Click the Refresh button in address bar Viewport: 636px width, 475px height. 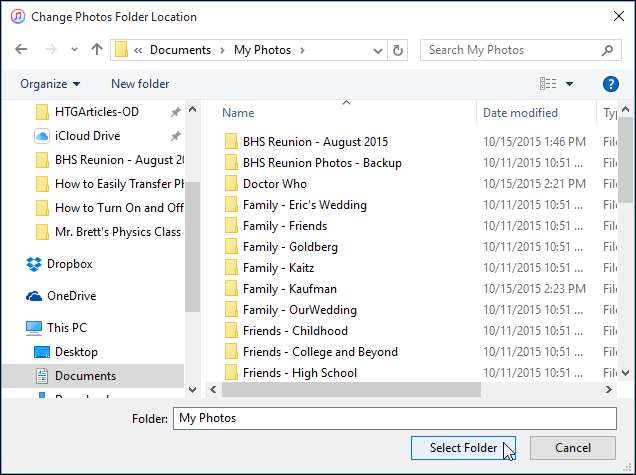click(398, 49)
